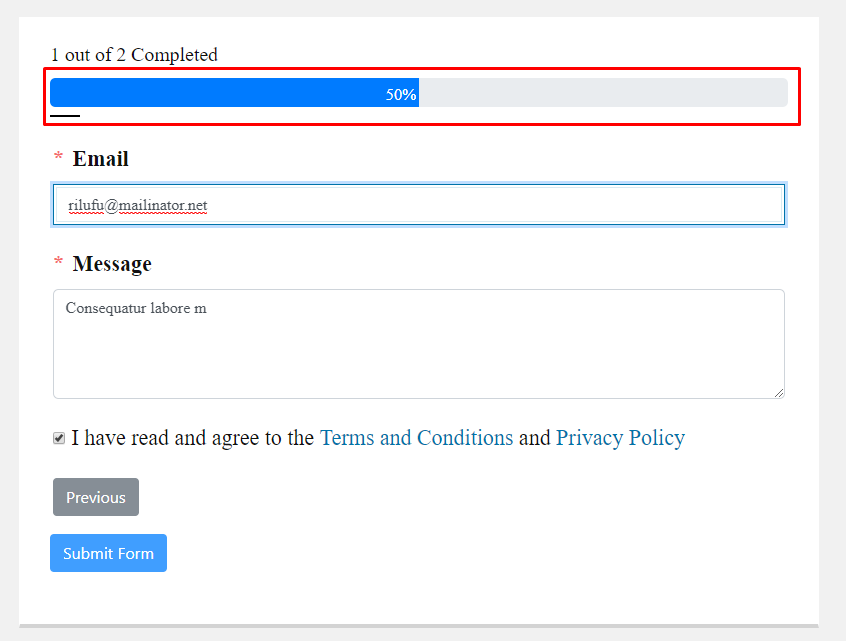Click the red asterisk beside Message
Image resolution: width=846 pixels, height=641 pixels.
click(x=59, y=263)
